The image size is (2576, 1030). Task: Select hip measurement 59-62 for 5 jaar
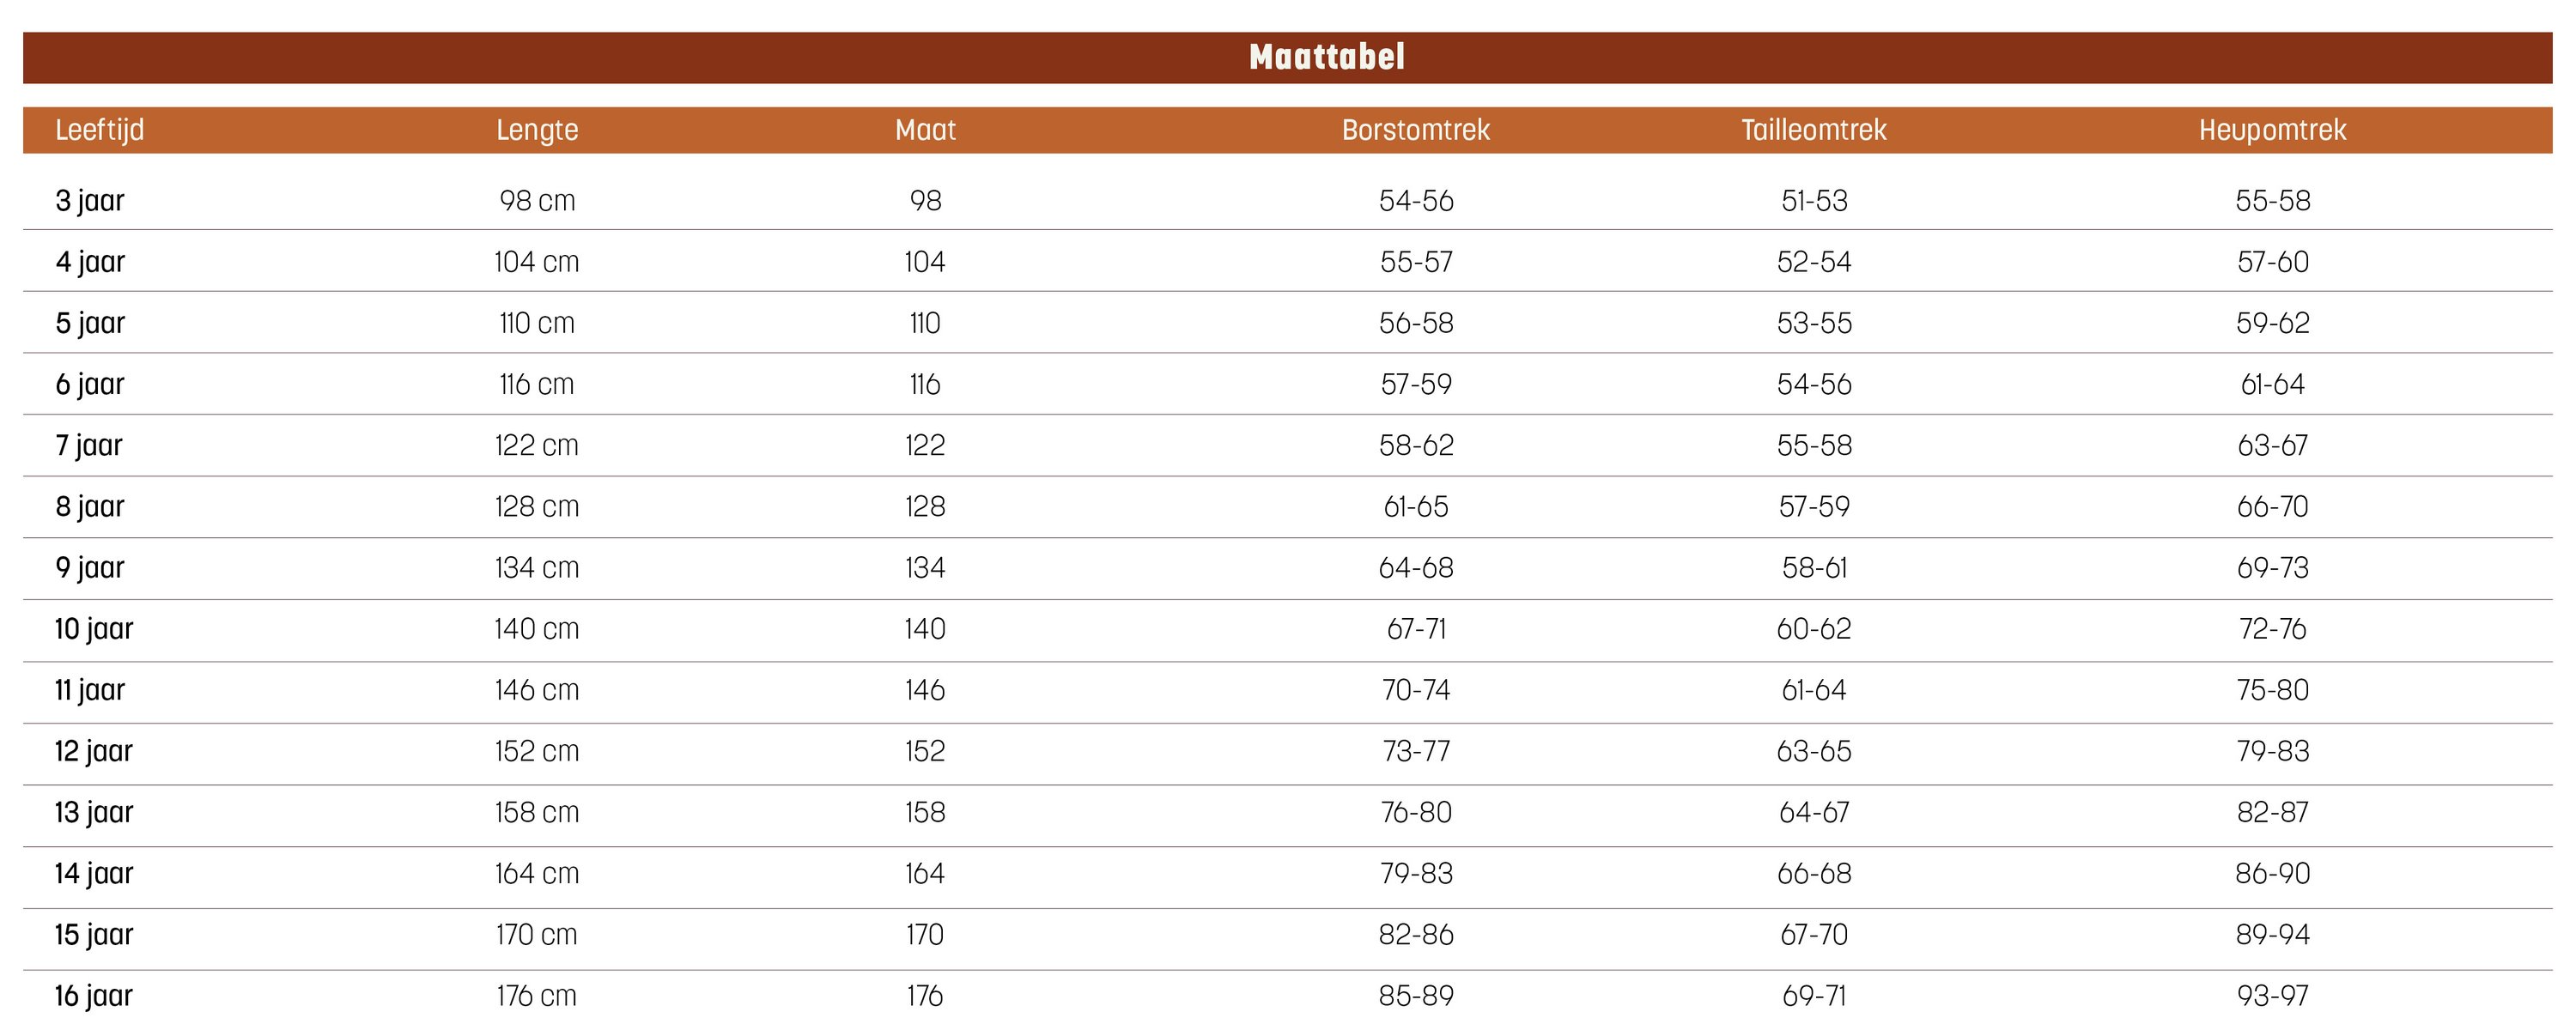(x=2272, y=323)
